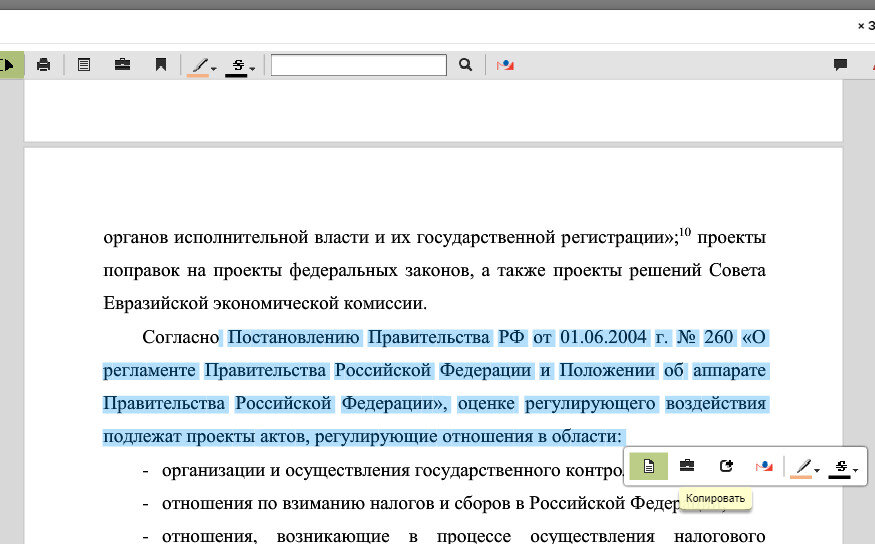
Task: Click the briefcase icon in selection popup
Action: [x=687, y=465]
